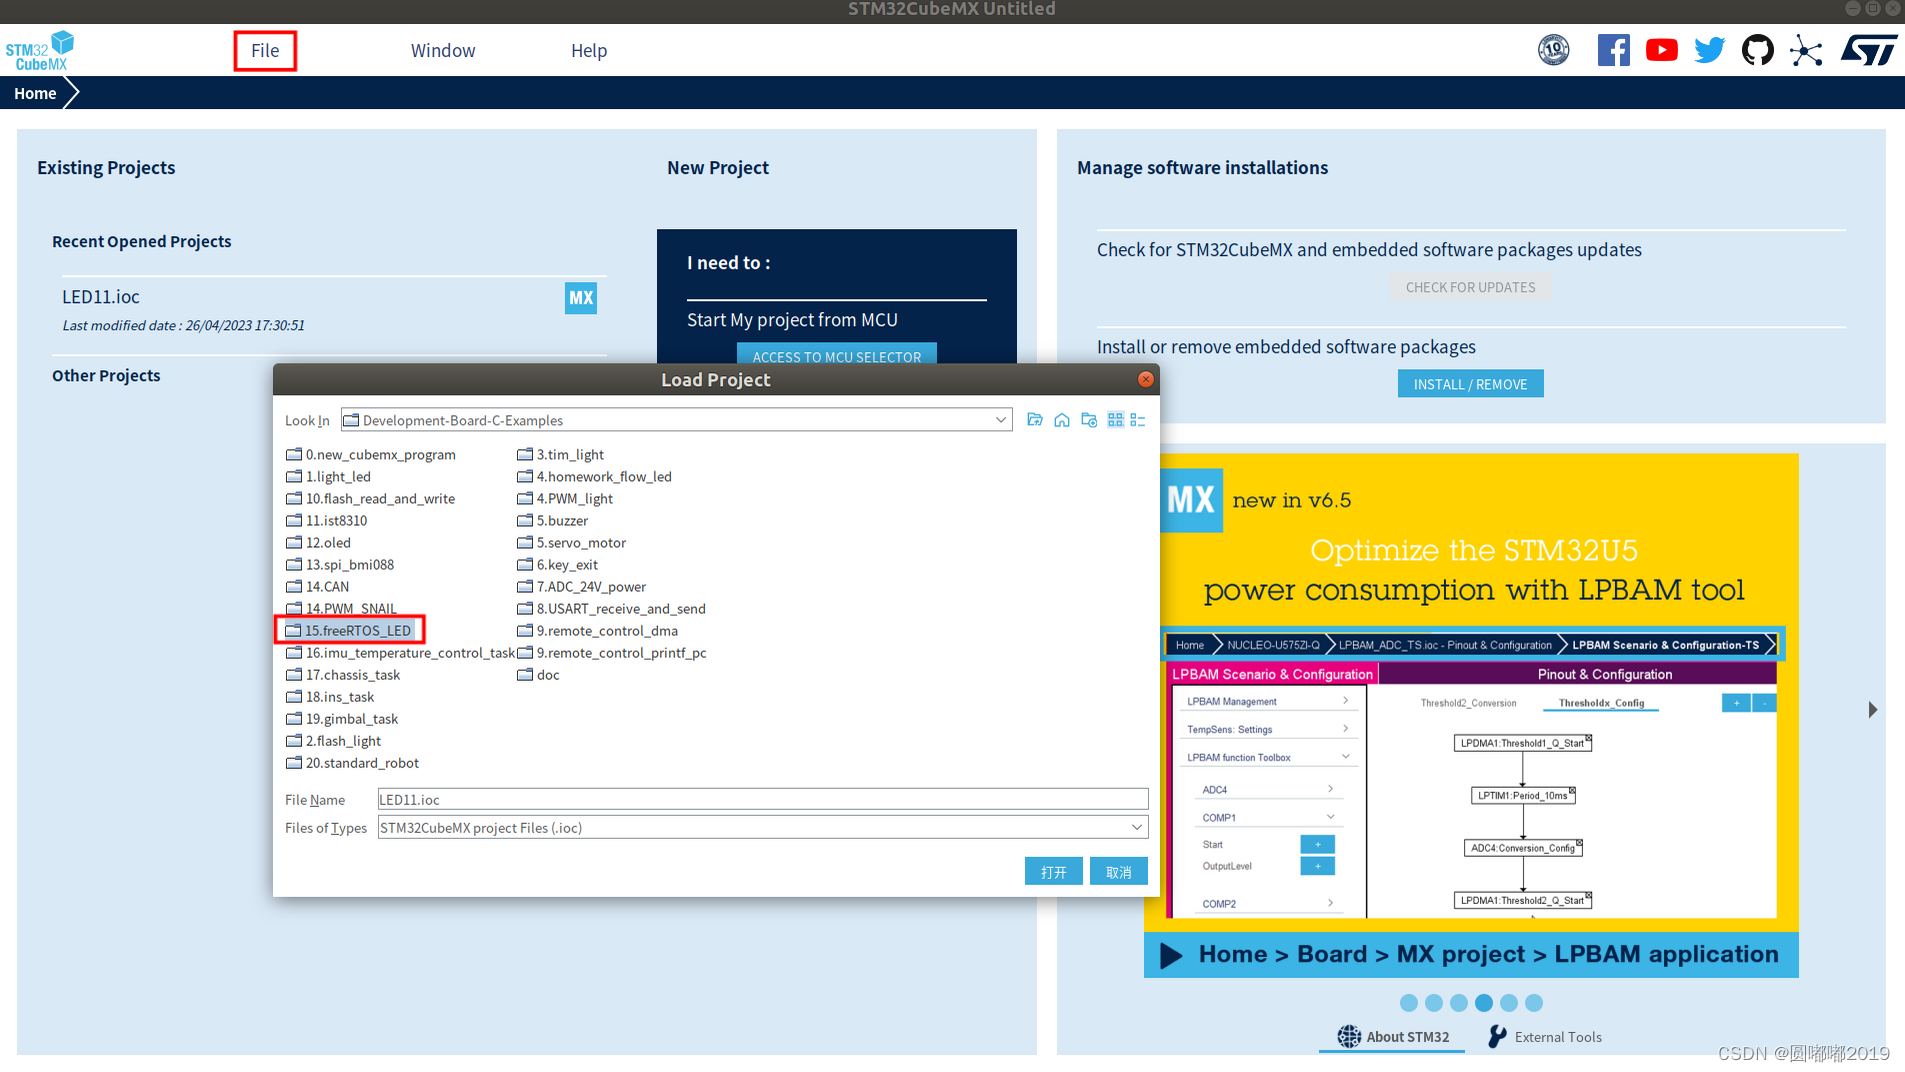Open the Look In location dropdown
This screenshot has width=1905, height=1072.
pyautogui.click(x=1000, y=420)
